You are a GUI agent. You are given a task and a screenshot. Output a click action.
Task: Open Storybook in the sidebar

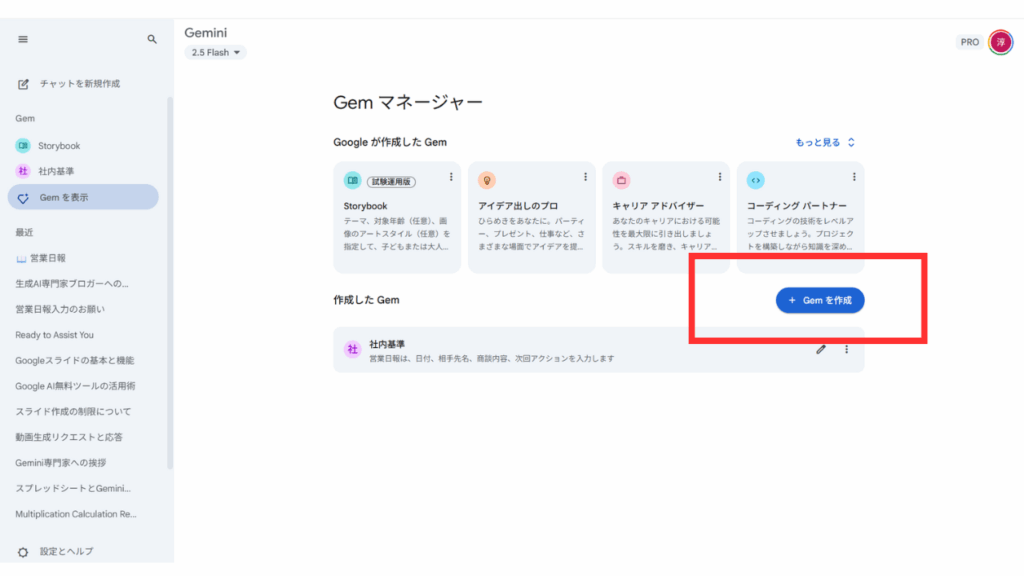point(59,146)
